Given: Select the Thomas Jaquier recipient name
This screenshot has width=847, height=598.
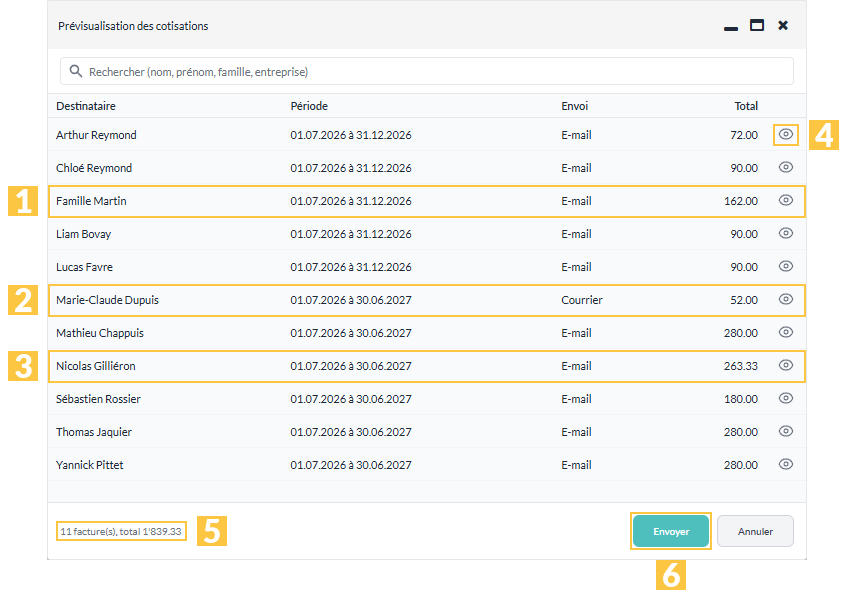Looking at the screenshot, I should click(94, 432).
